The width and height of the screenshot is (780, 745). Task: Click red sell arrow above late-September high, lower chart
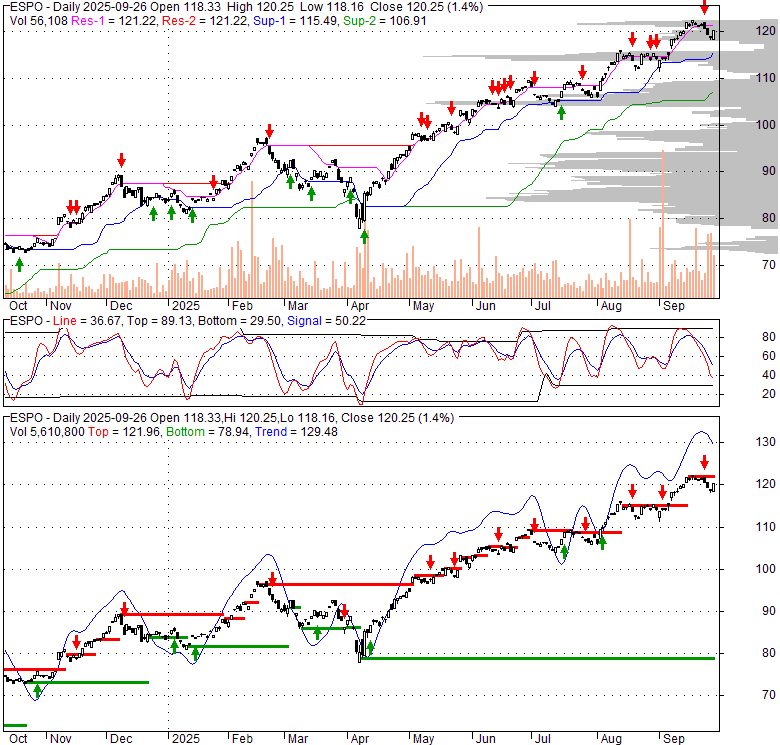(704, 462)
